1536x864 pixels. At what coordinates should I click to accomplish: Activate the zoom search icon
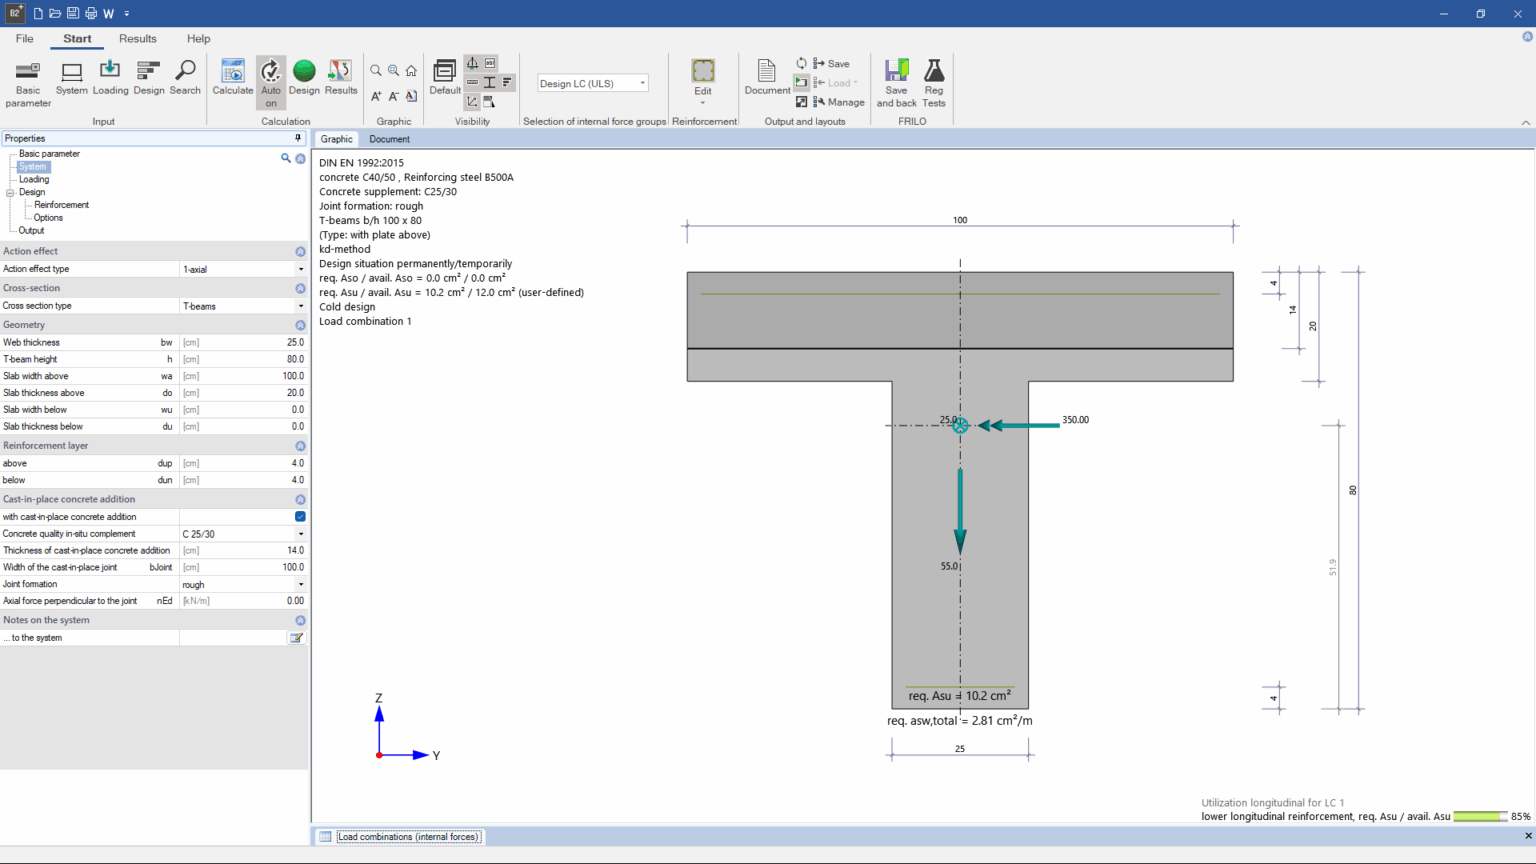tap(376, 71)
